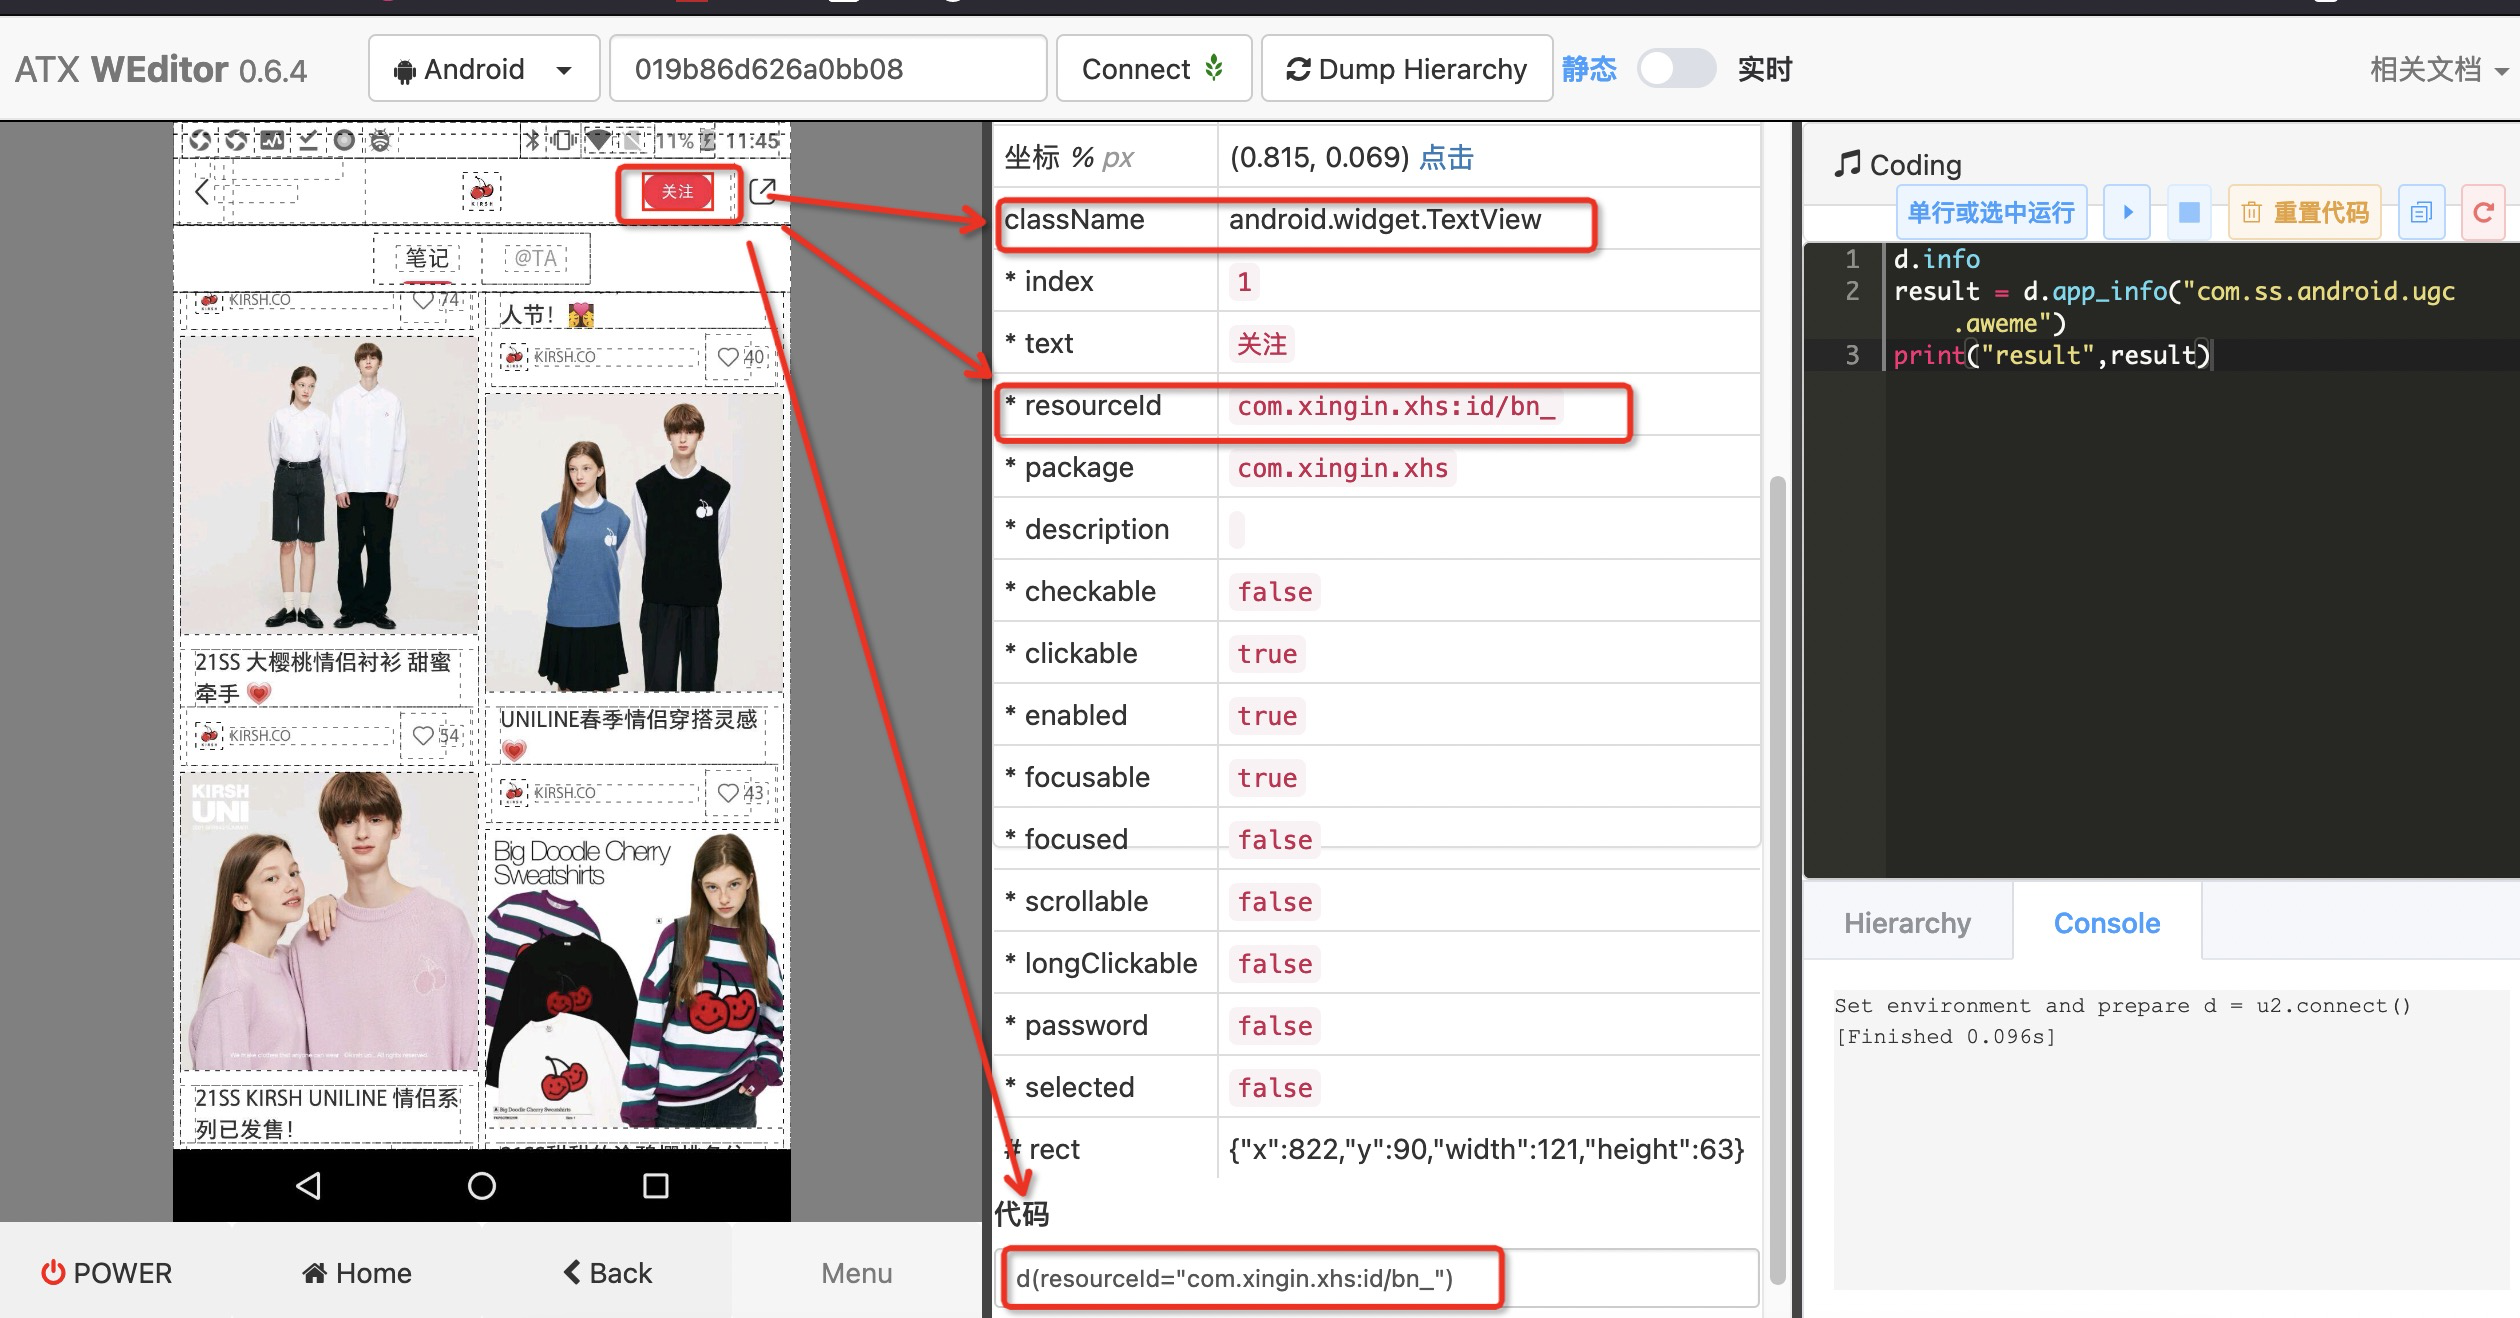Click the device serial input field
The width and height of the screenshot is (2520, 1318).
pos(827,69)
